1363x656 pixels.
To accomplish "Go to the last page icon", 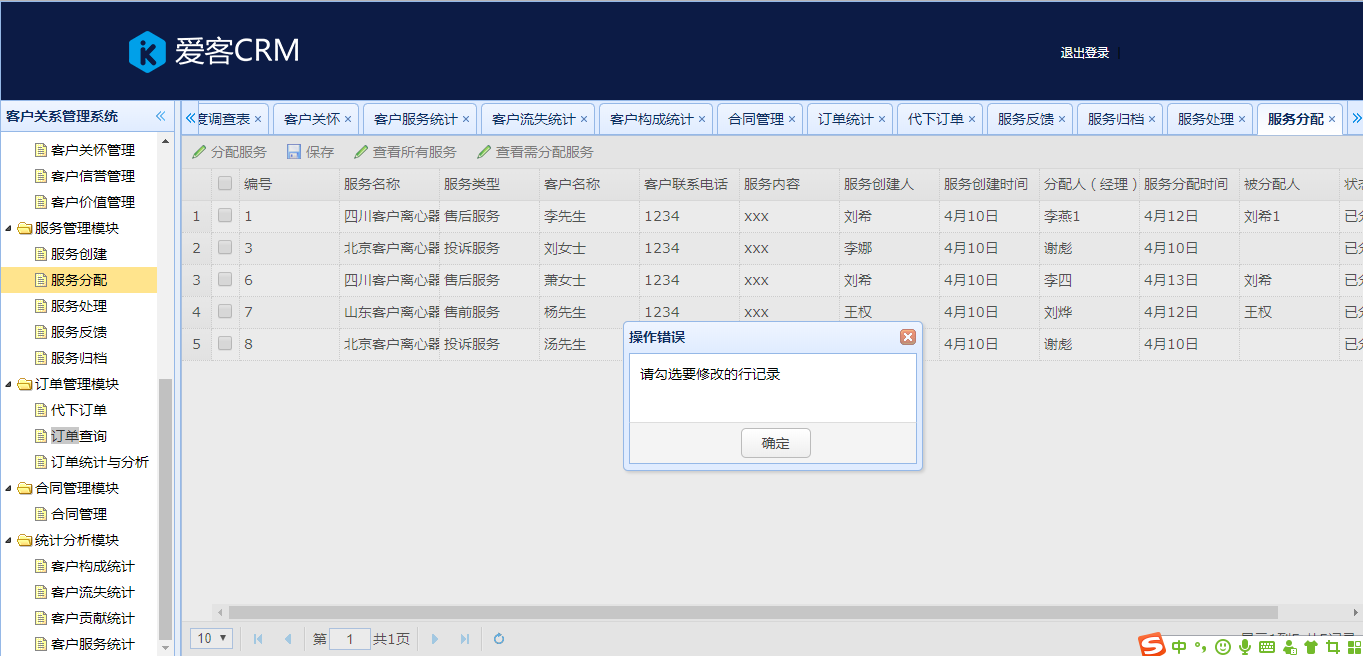I will pyautogui.click(x=465, y=639).
